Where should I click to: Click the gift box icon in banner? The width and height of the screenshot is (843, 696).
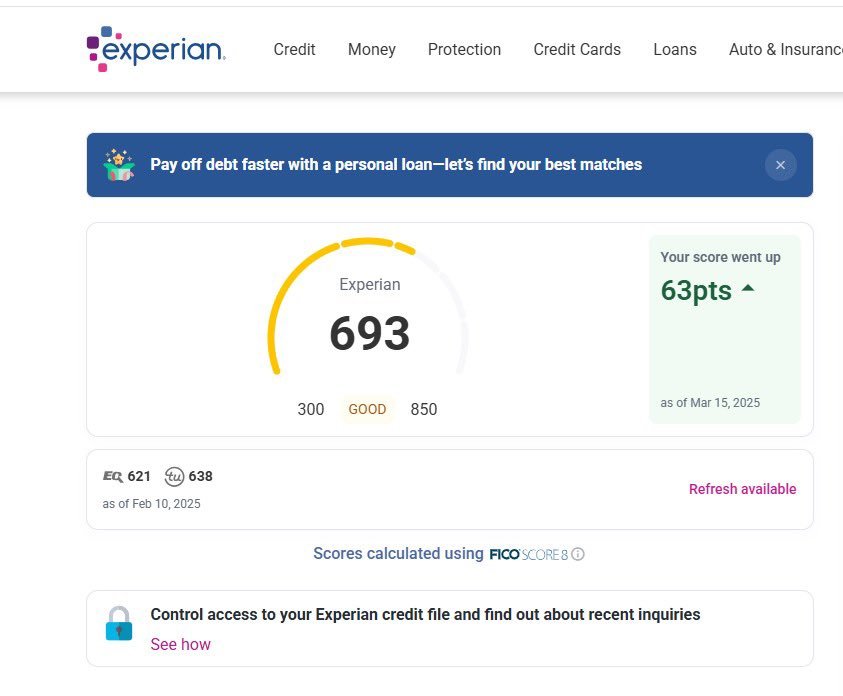119,165
